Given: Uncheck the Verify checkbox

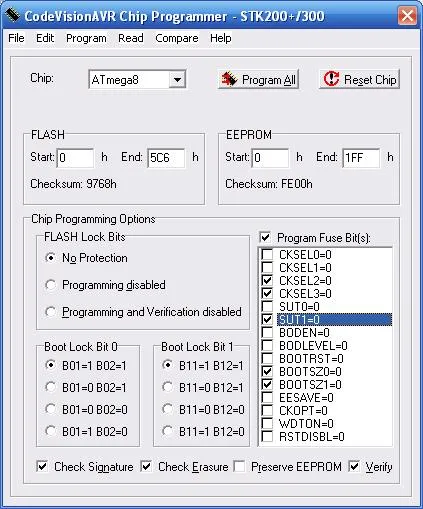Looking at the screenshot, I should [x=354, y=466].
